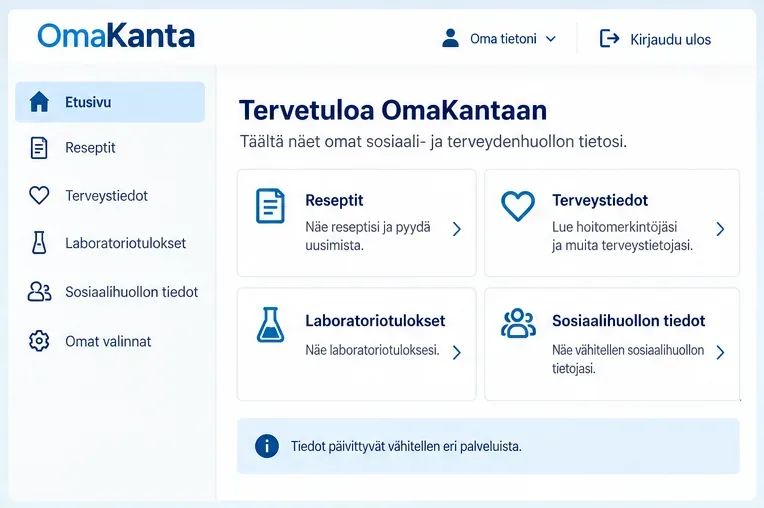The image size is (764, 508).
Task: Click text 'Näe vähitellen sosiaalihuollon tietojasi.'
Action: (628, 359)
